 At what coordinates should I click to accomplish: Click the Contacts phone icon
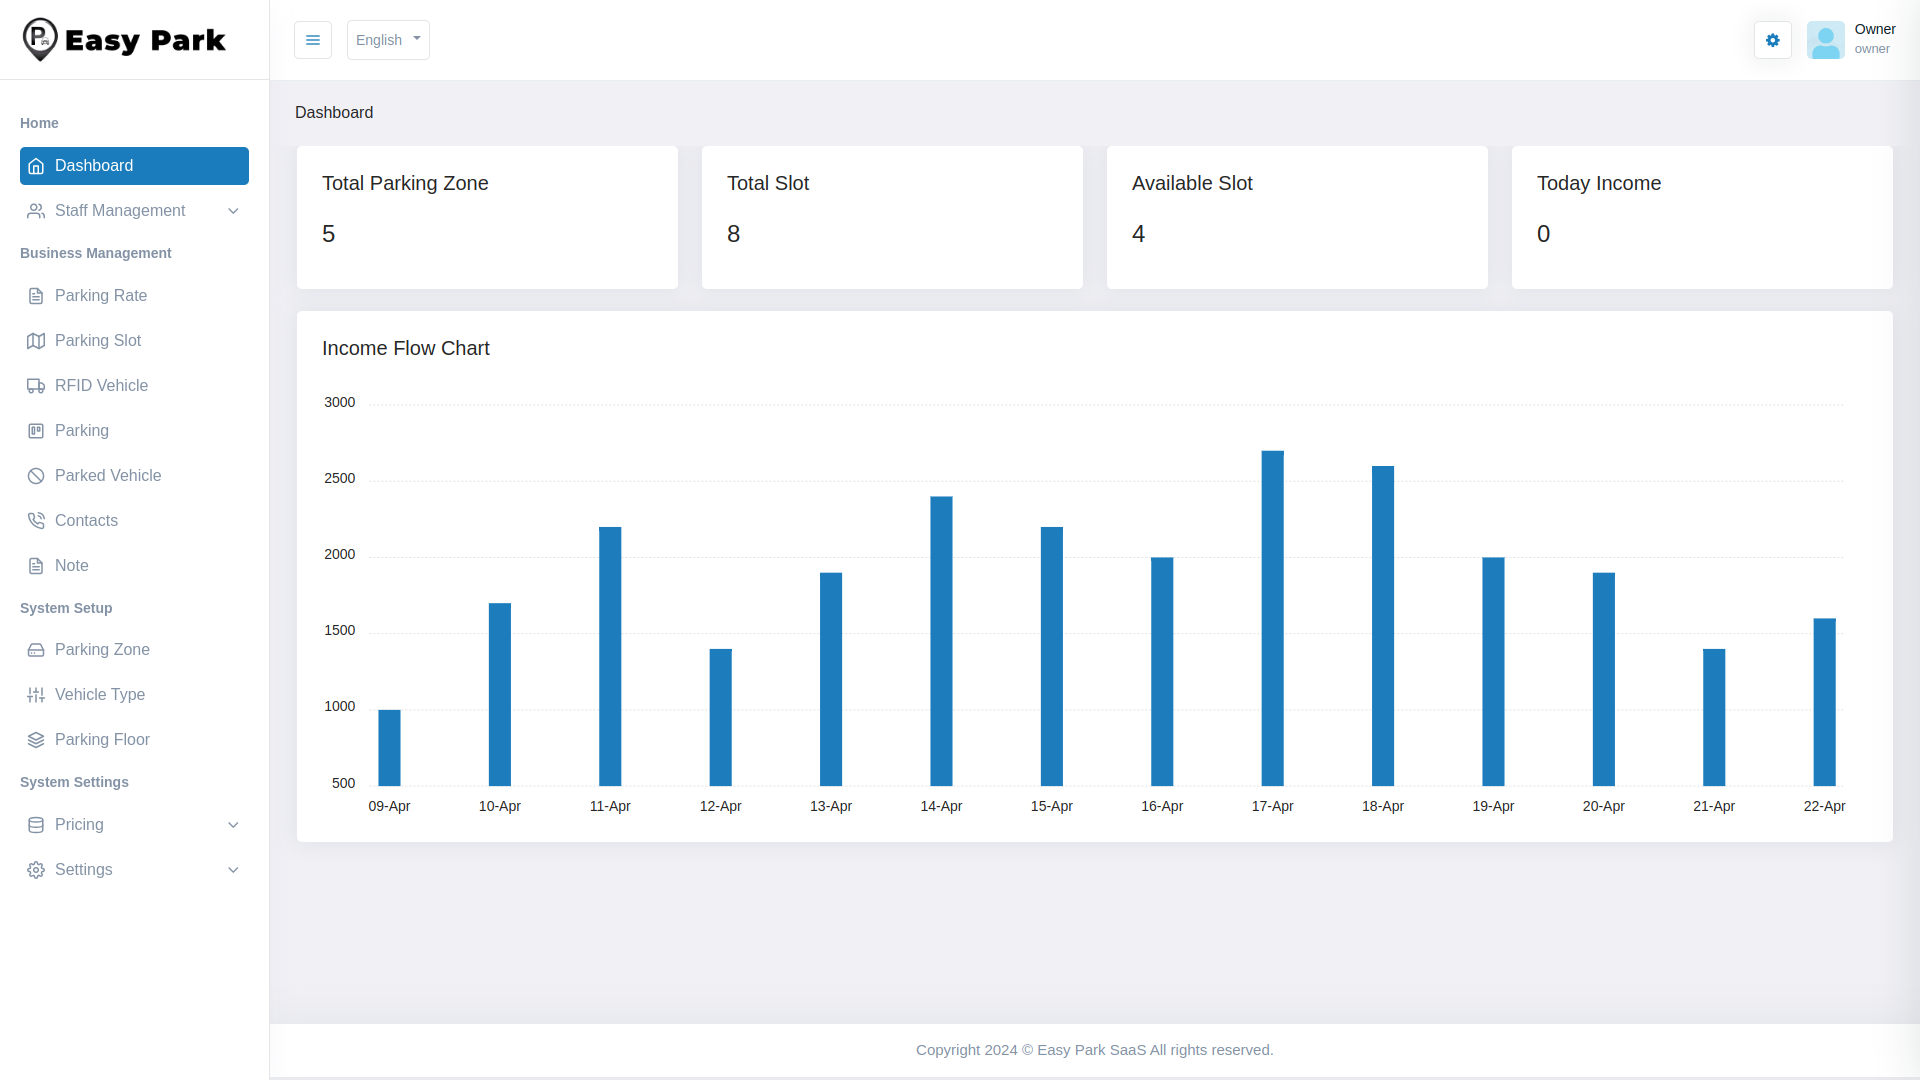[x=36, y=521]
